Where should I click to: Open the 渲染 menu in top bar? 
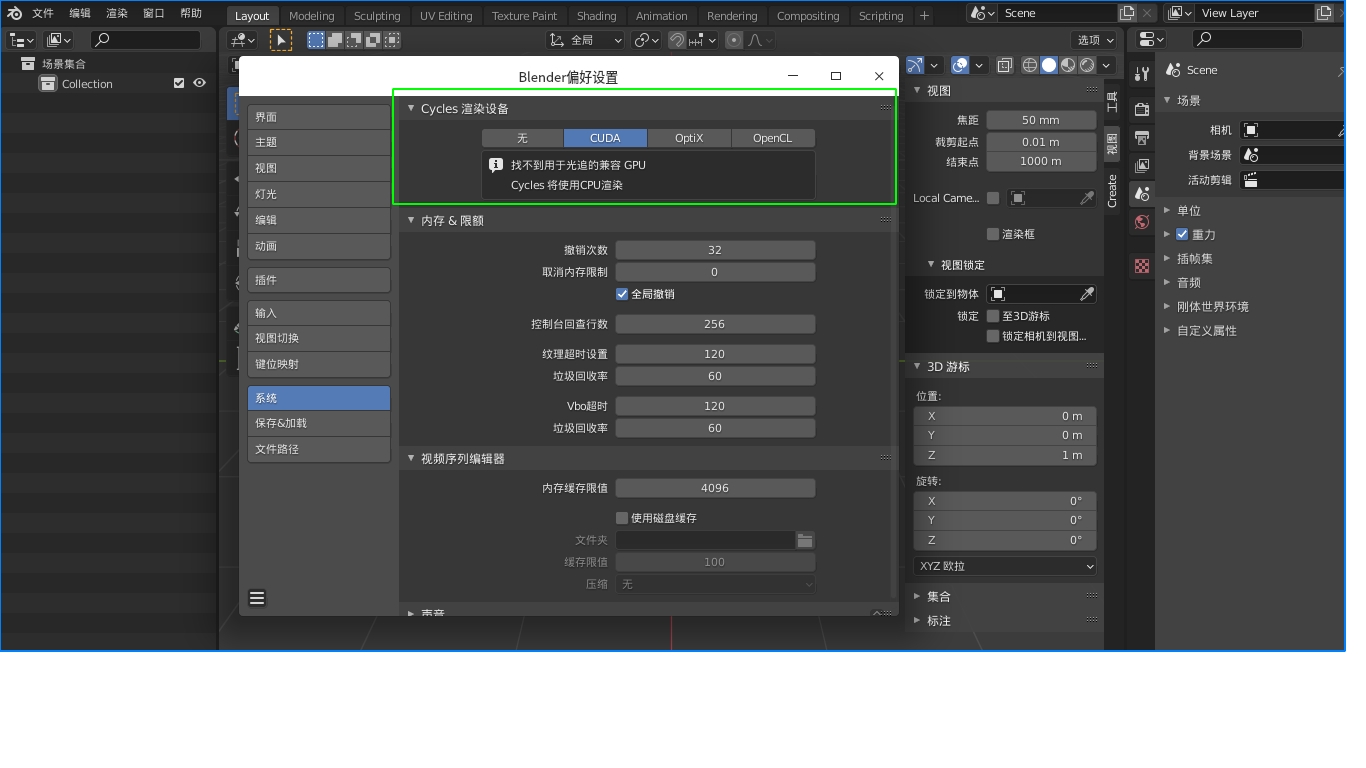[x=117, y=13]
